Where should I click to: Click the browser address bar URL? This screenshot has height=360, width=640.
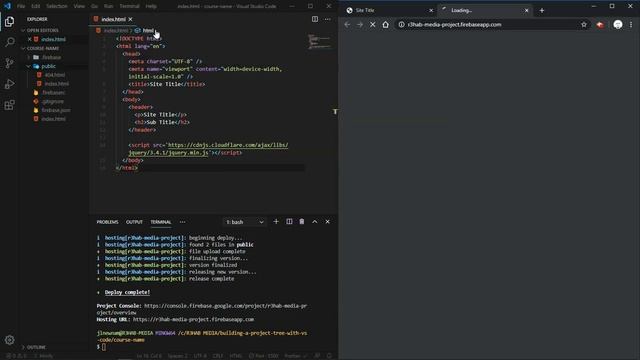[454, 24]
